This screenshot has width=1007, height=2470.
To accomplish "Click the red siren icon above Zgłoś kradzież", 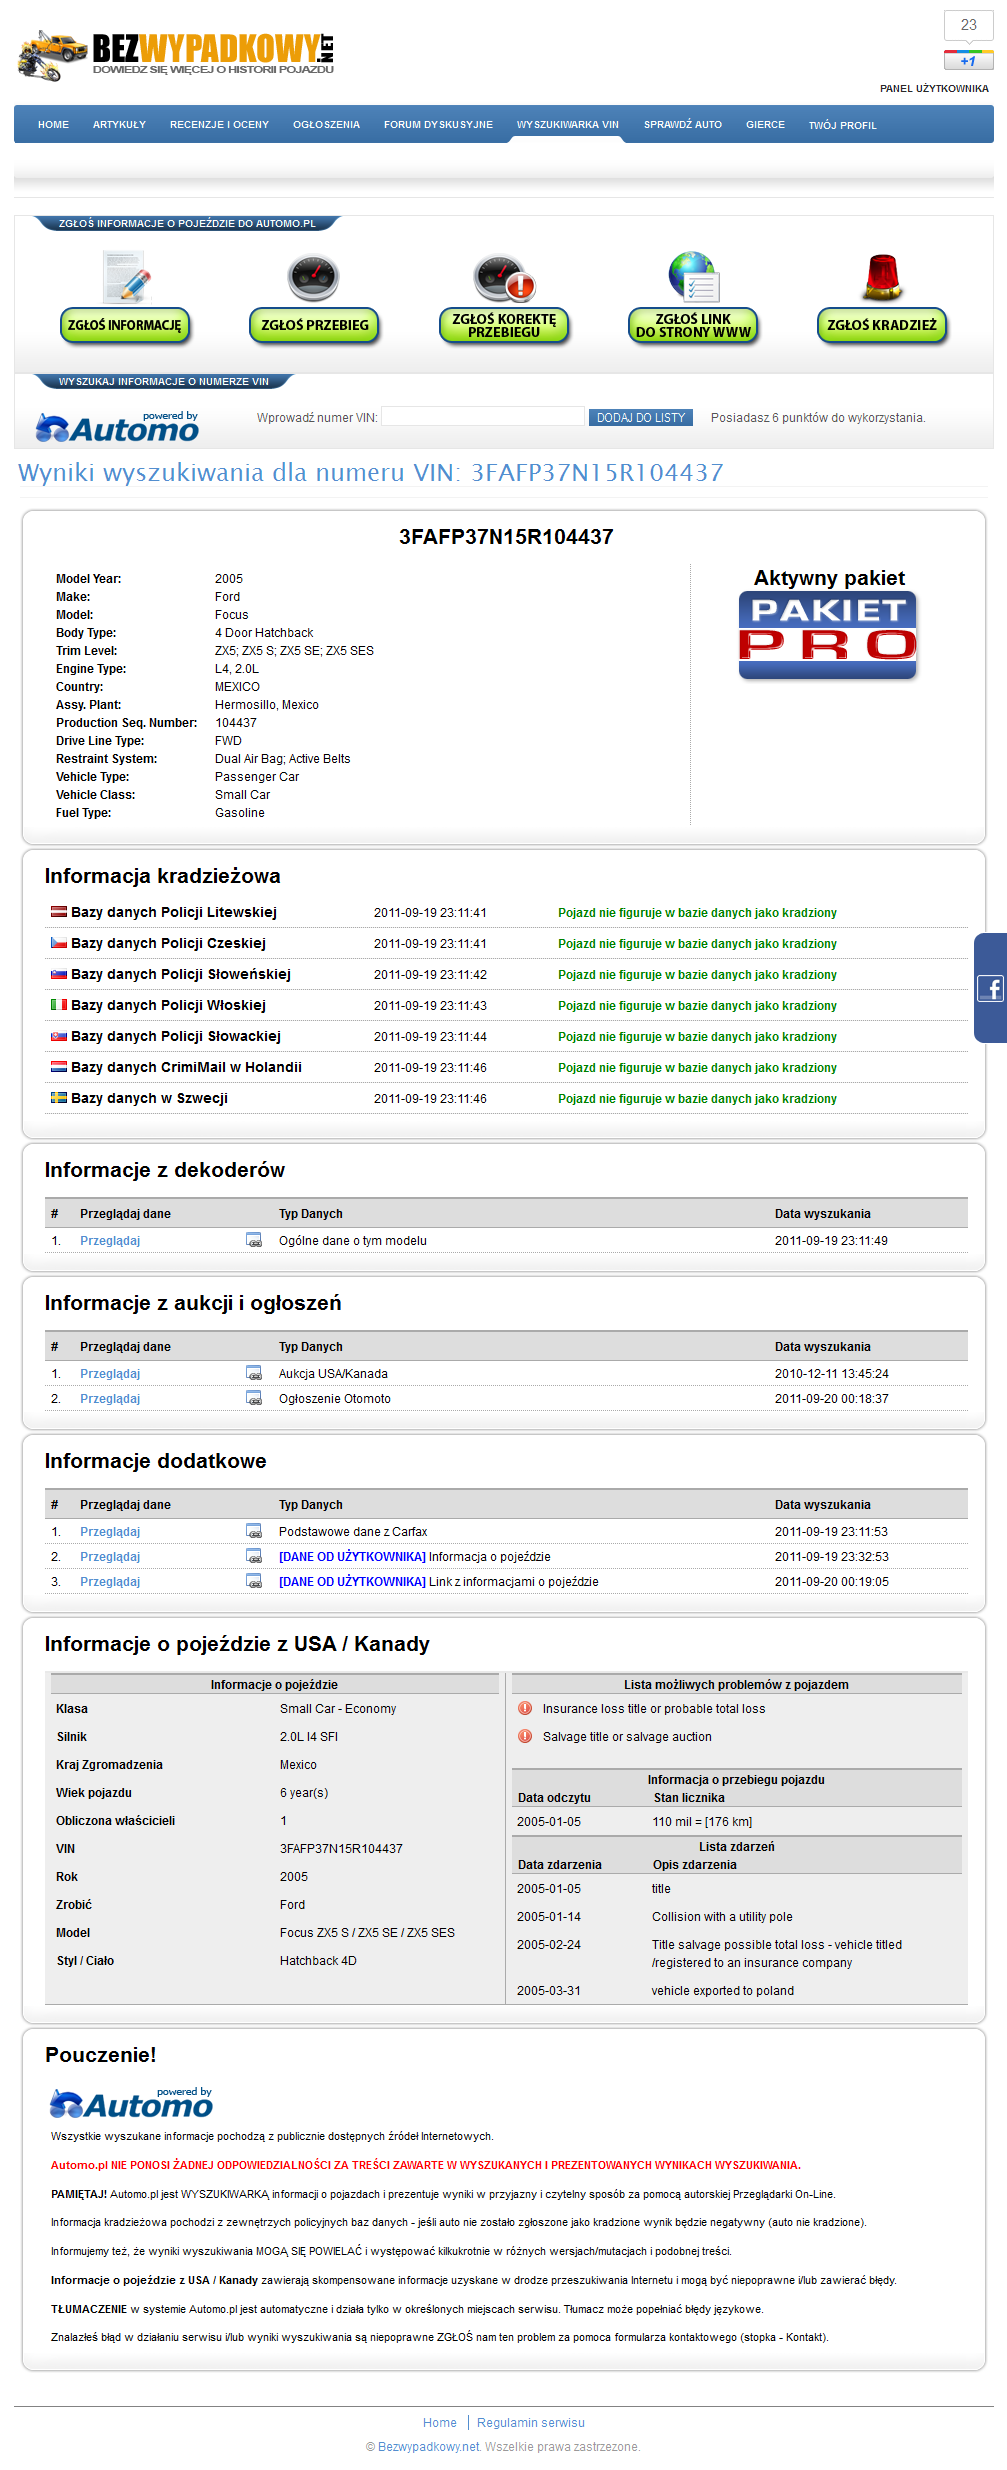I will (x=882, y=277).
